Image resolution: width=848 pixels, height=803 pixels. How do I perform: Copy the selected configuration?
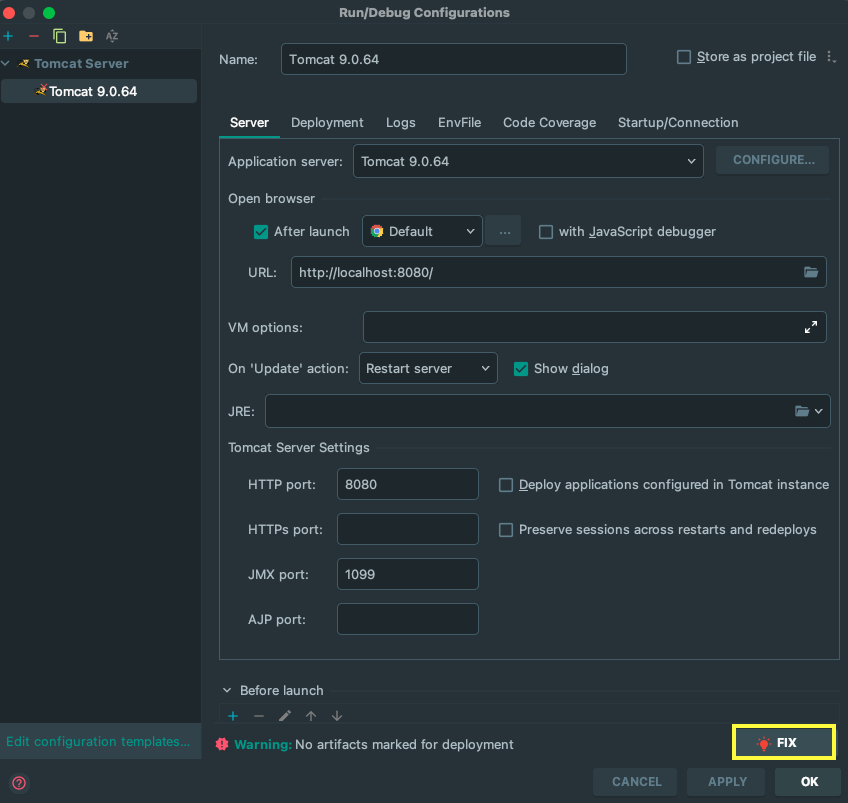click(x=59, y=36)
